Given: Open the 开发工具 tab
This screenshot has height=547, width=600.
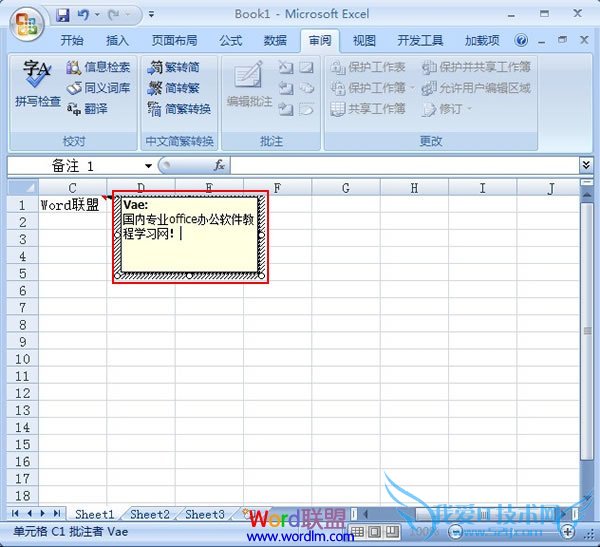Looking at the screenshot, I should 420,40.
